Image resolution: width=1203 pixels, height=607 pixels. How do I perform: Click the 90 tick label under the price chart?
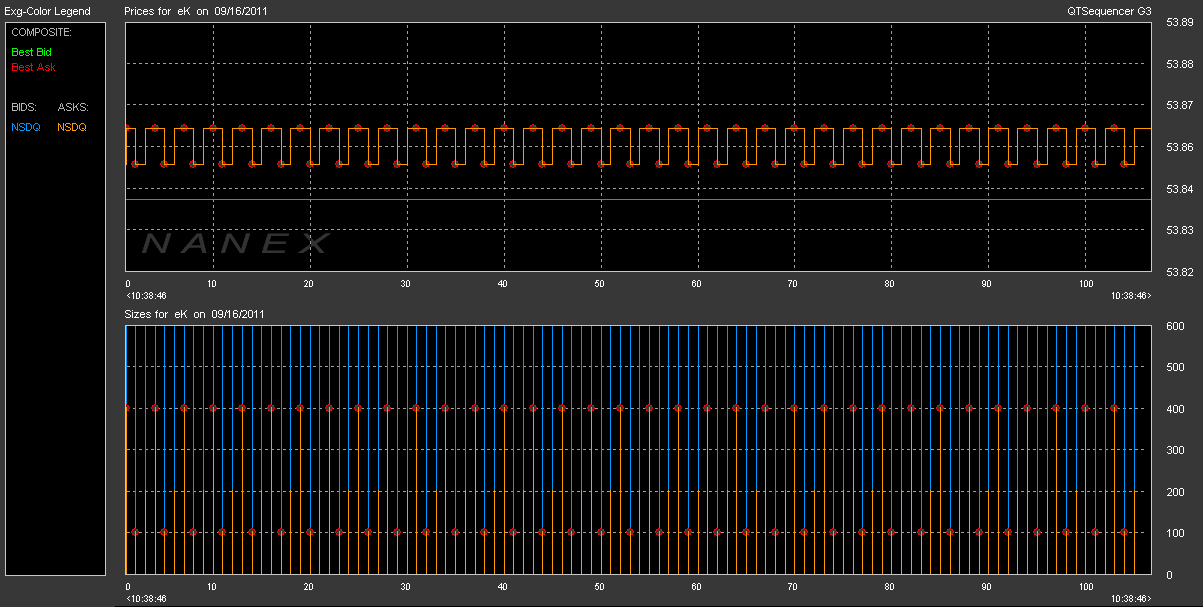click(x=986, y=284)
